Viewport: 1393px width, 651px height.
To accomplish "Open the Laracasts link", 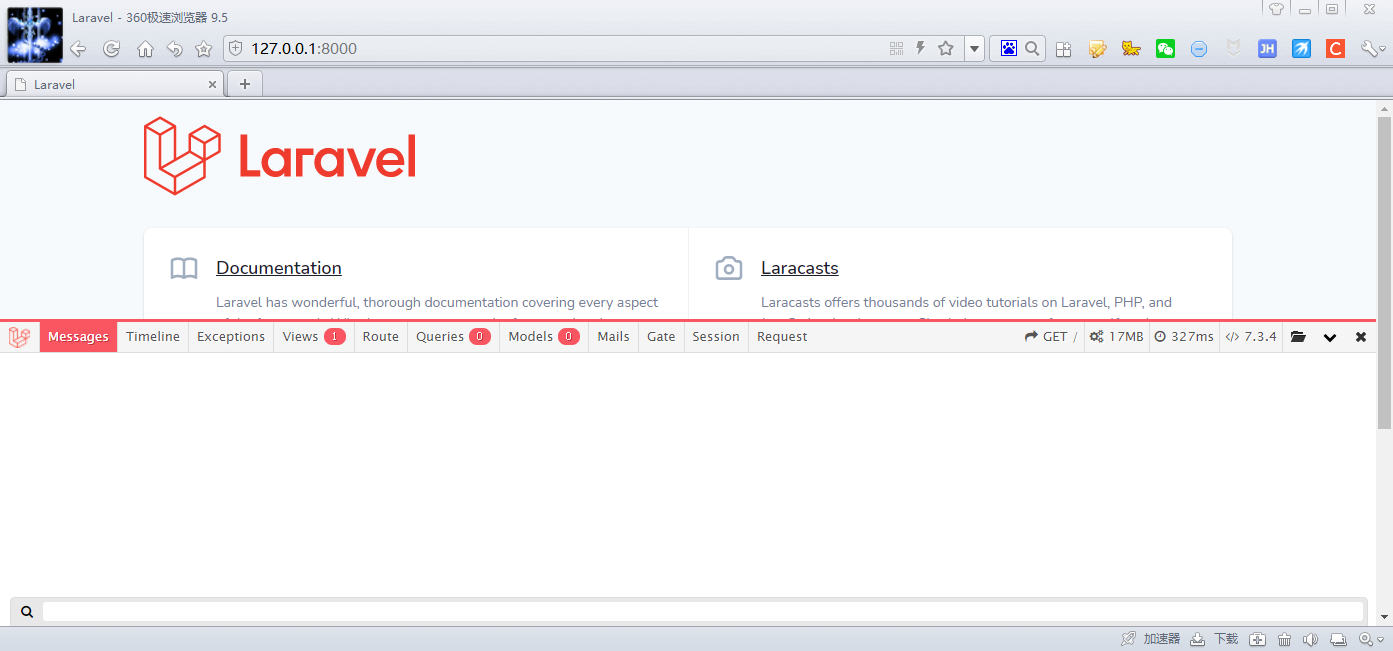I will [799, 268].
